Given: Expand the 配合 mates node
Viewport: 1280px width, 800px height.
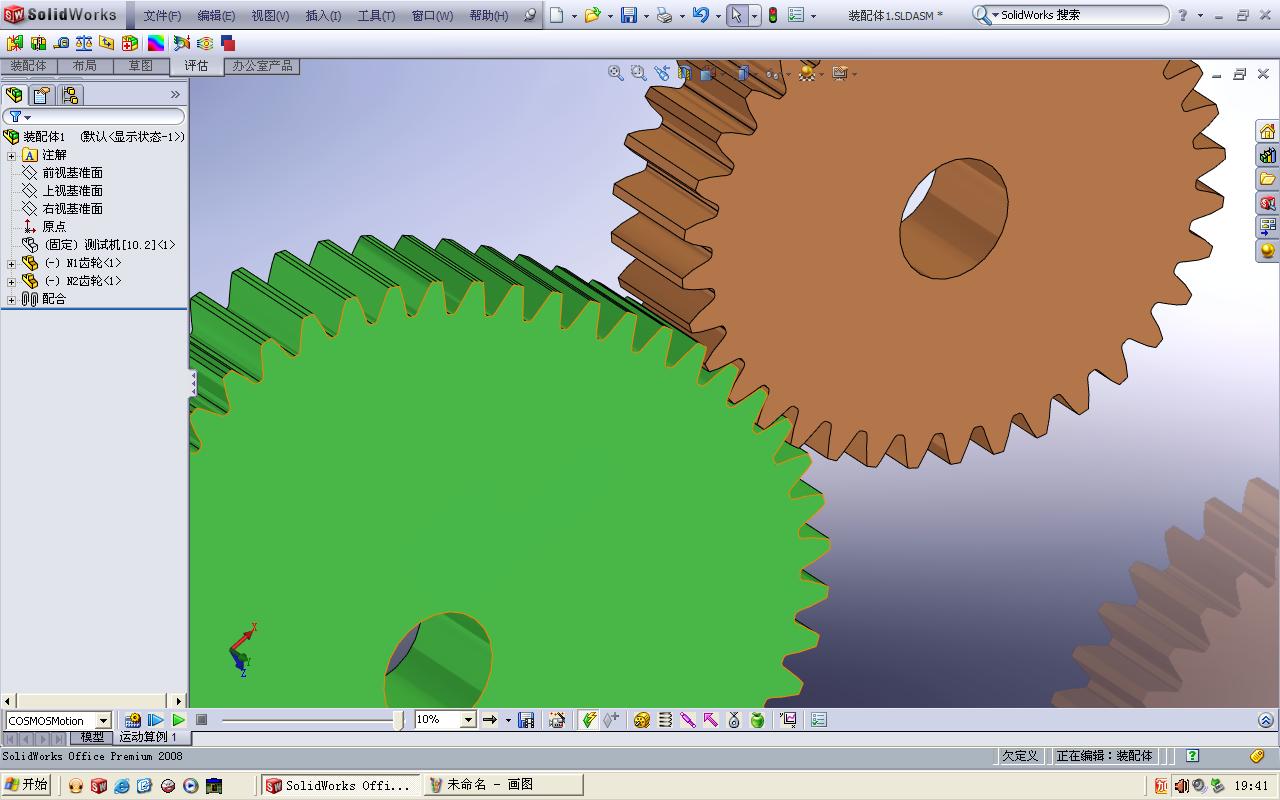Looking at the screenshot, I should (x=12, y=299).
